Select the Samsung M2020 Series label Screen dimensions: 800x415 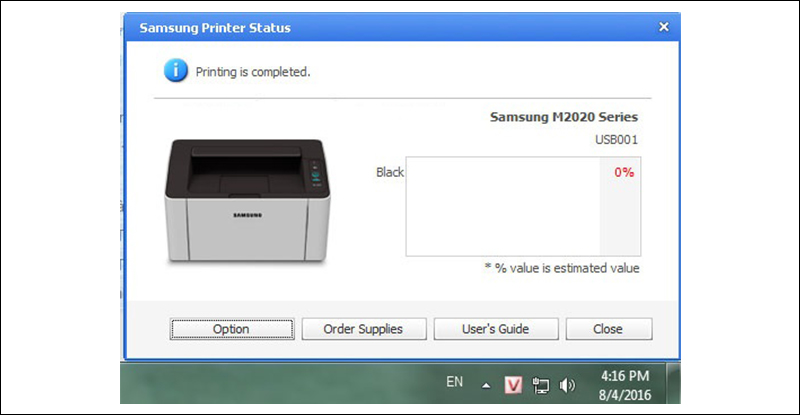click(x=563, y=117)
